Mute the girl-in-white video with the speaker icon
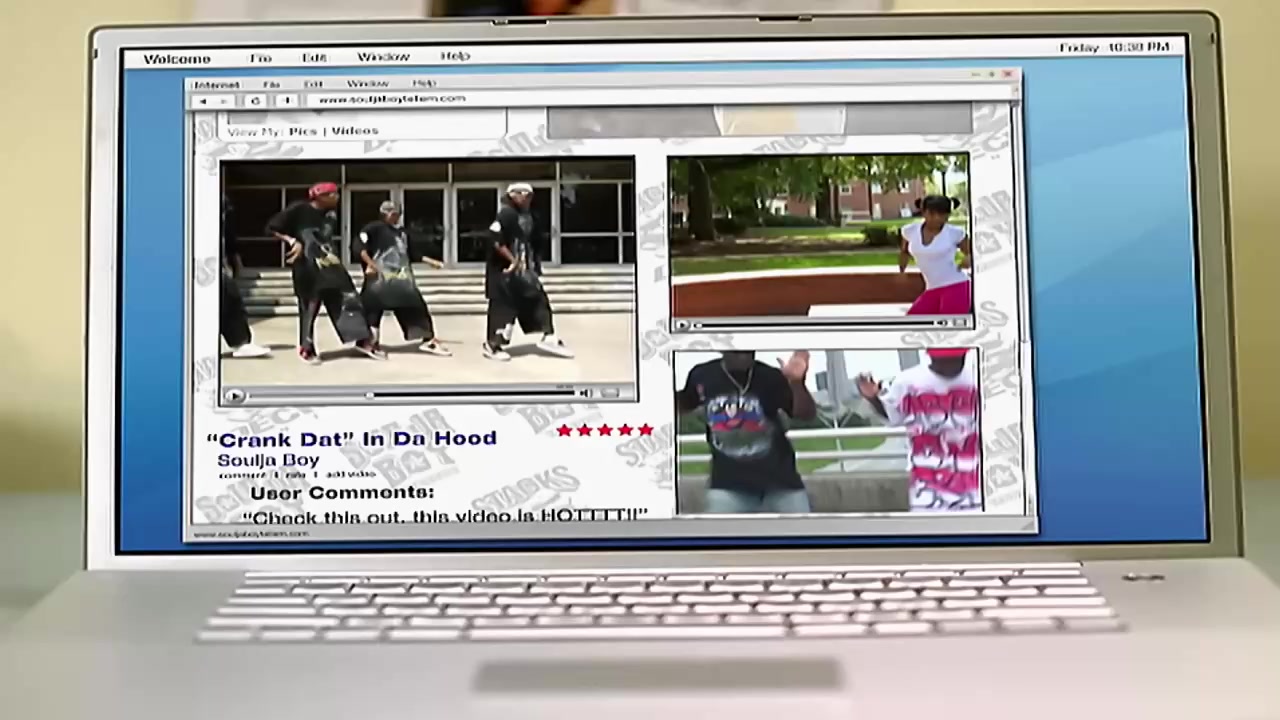The width and height of the screenshot is (1280, 720). coord(942,323)
